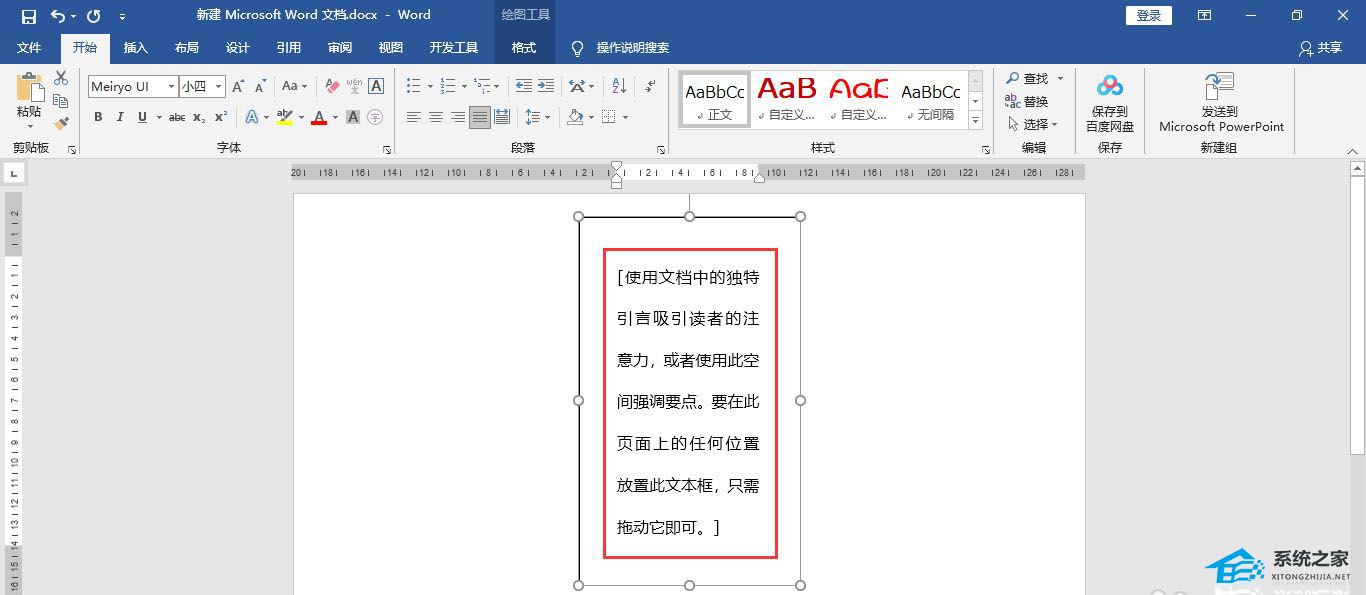Increase font size with grow font icon
The width and height of the screenshot is (1366, 595).
tap(238, 87)
